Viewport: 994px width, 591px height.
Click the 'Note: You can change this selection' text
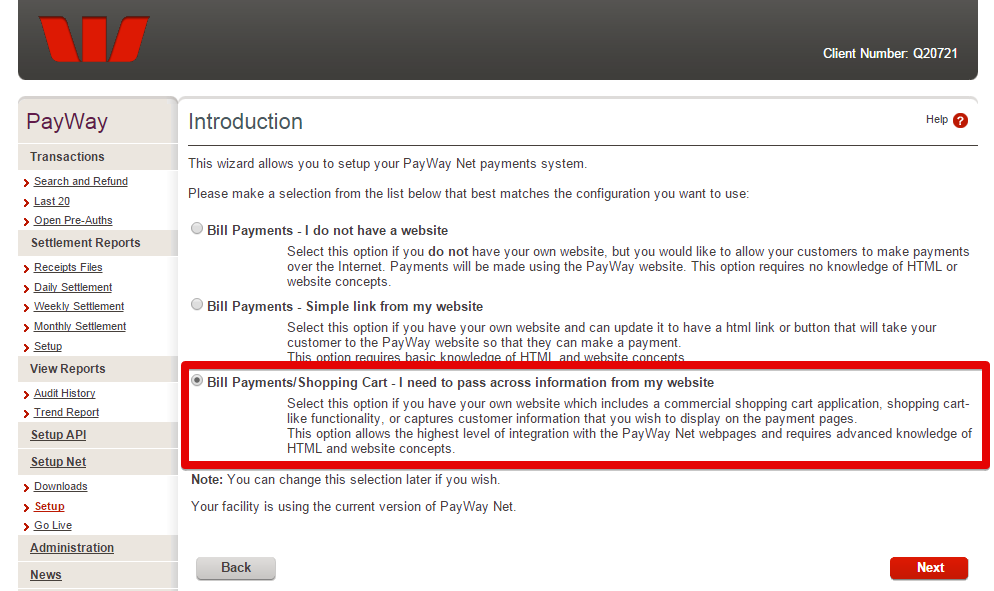[345, 479]
